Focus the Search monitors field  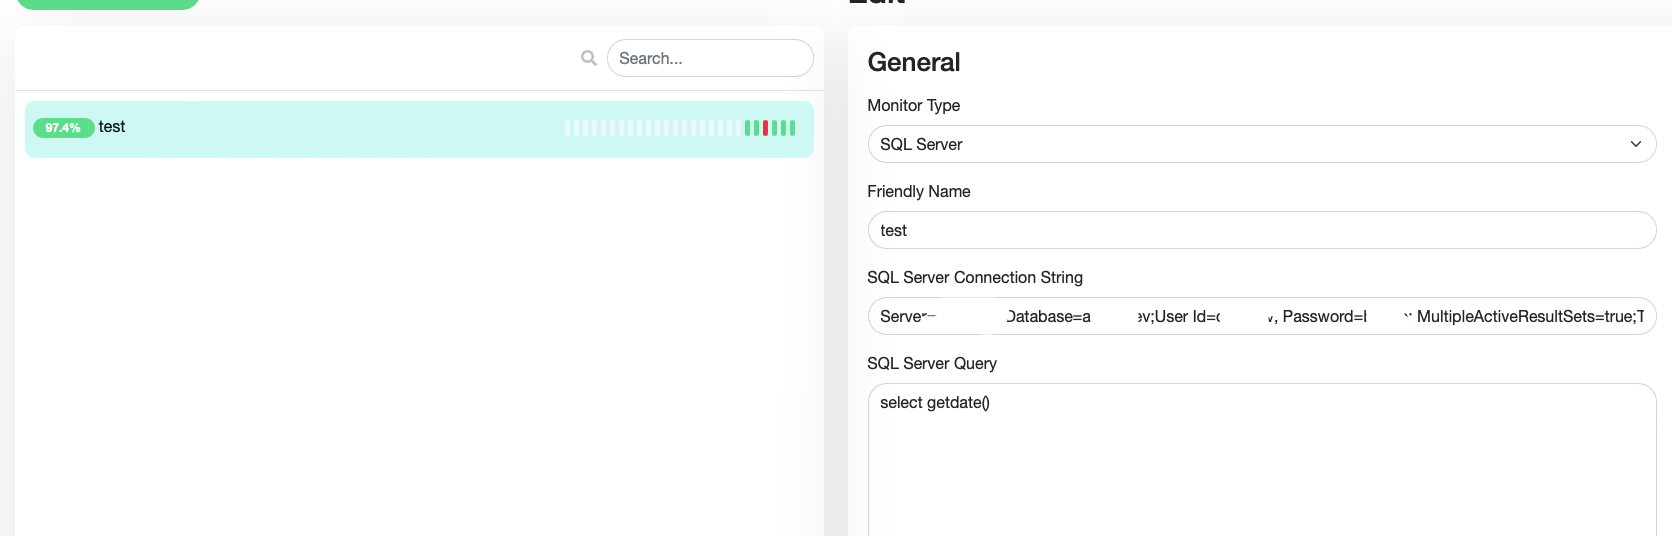[710, 58]
